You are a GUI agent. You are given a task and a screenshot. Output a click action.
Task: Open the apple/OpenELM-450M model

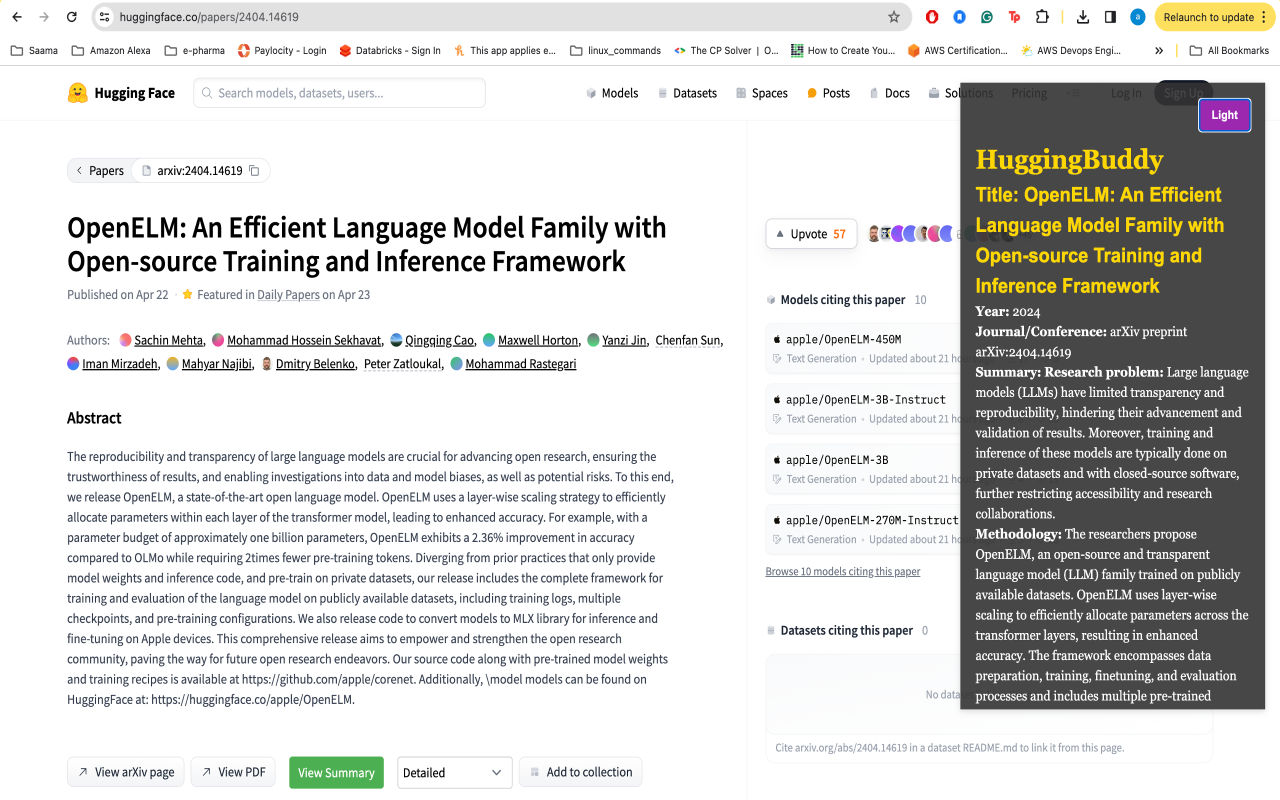pyautogui.click(x=862, y=348)
